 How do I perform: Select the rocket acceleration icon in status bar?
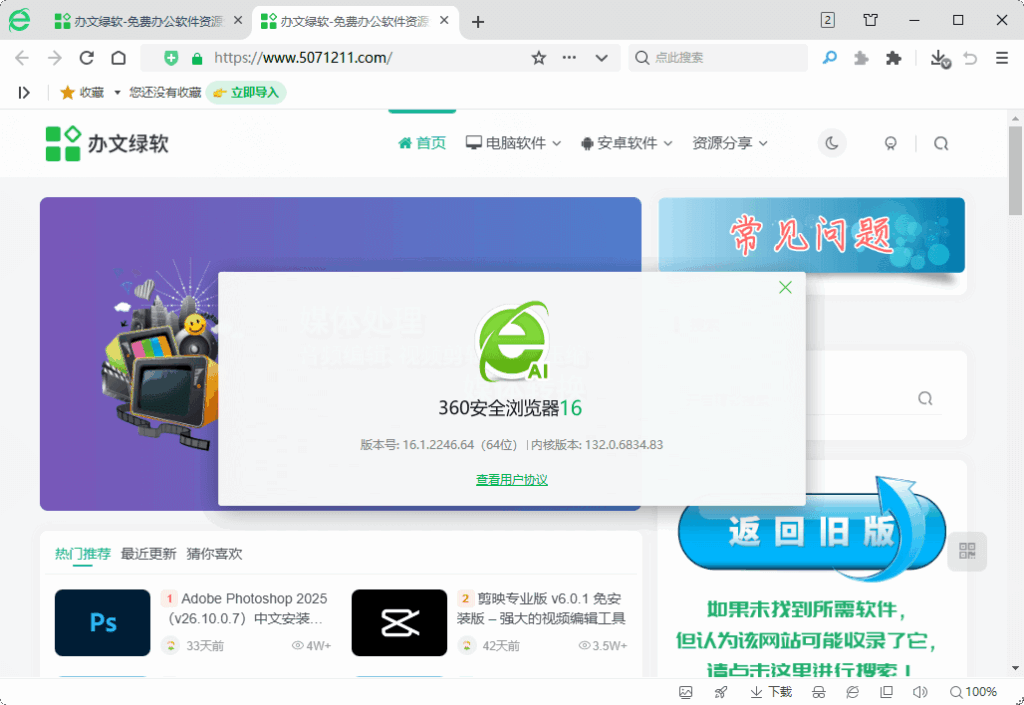click(x=720, y=691)
